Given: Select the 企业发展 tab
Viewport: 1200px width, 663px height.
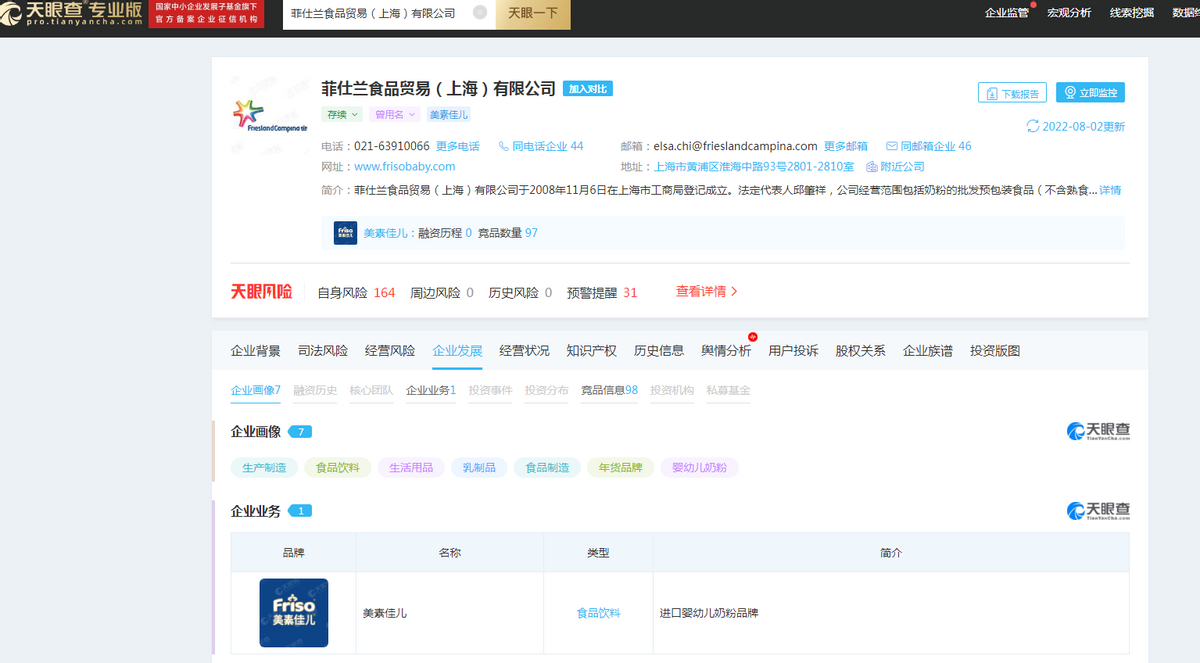Looking at the screenshot, I should [457, 351].
